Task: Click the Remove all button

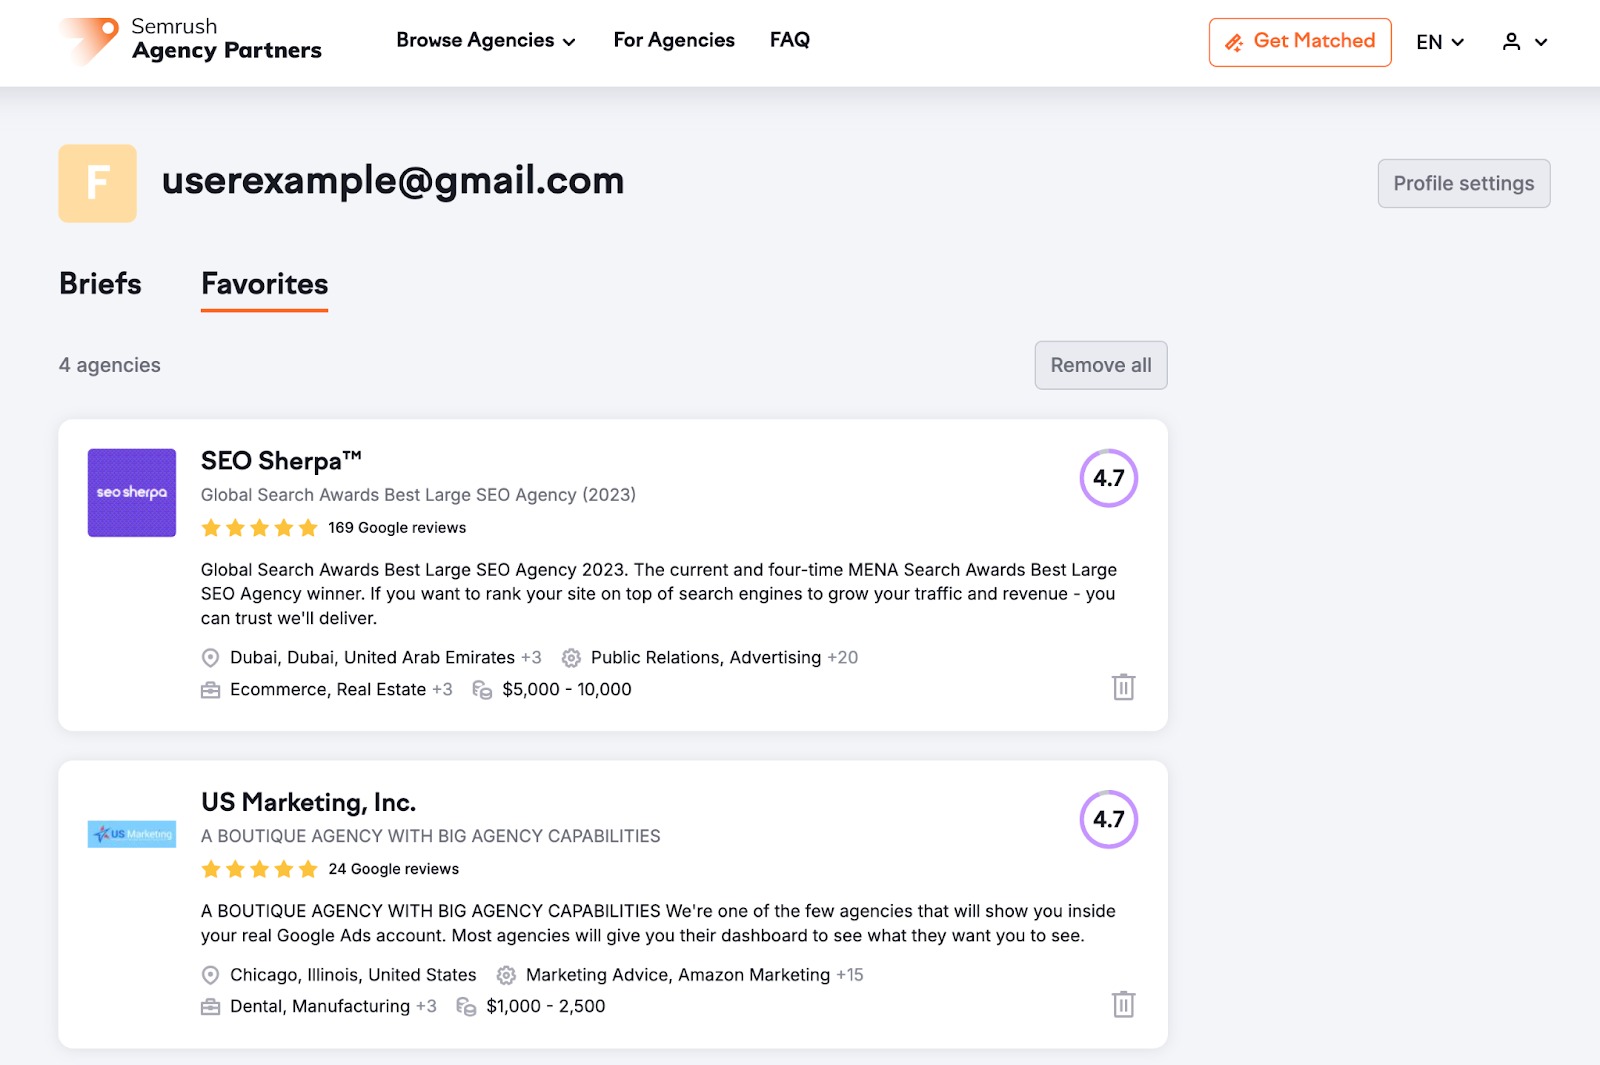Action: tap(1100, 365)
